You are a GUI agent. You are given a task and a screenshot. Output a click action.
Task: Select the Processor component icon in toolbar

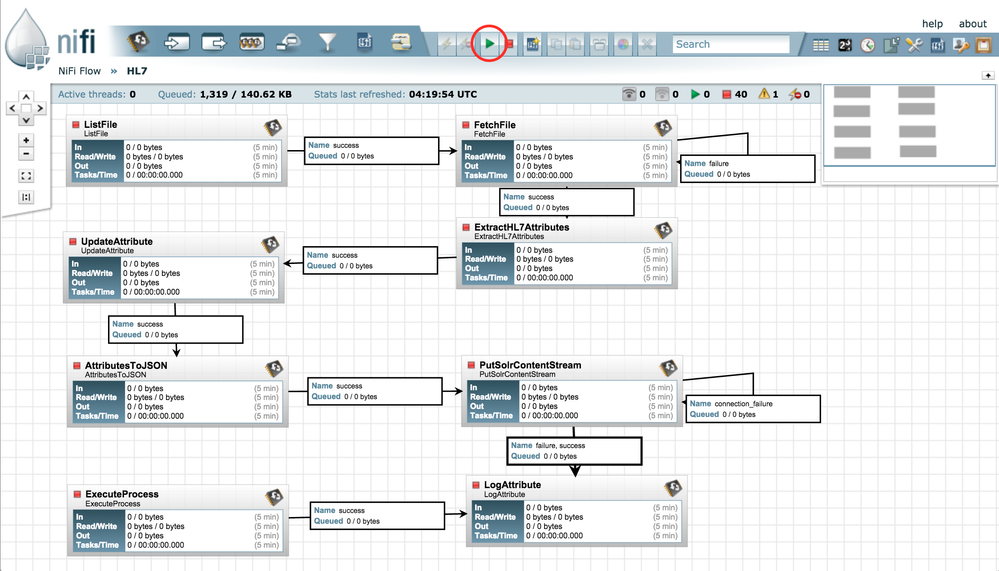(x=138, y=42)
